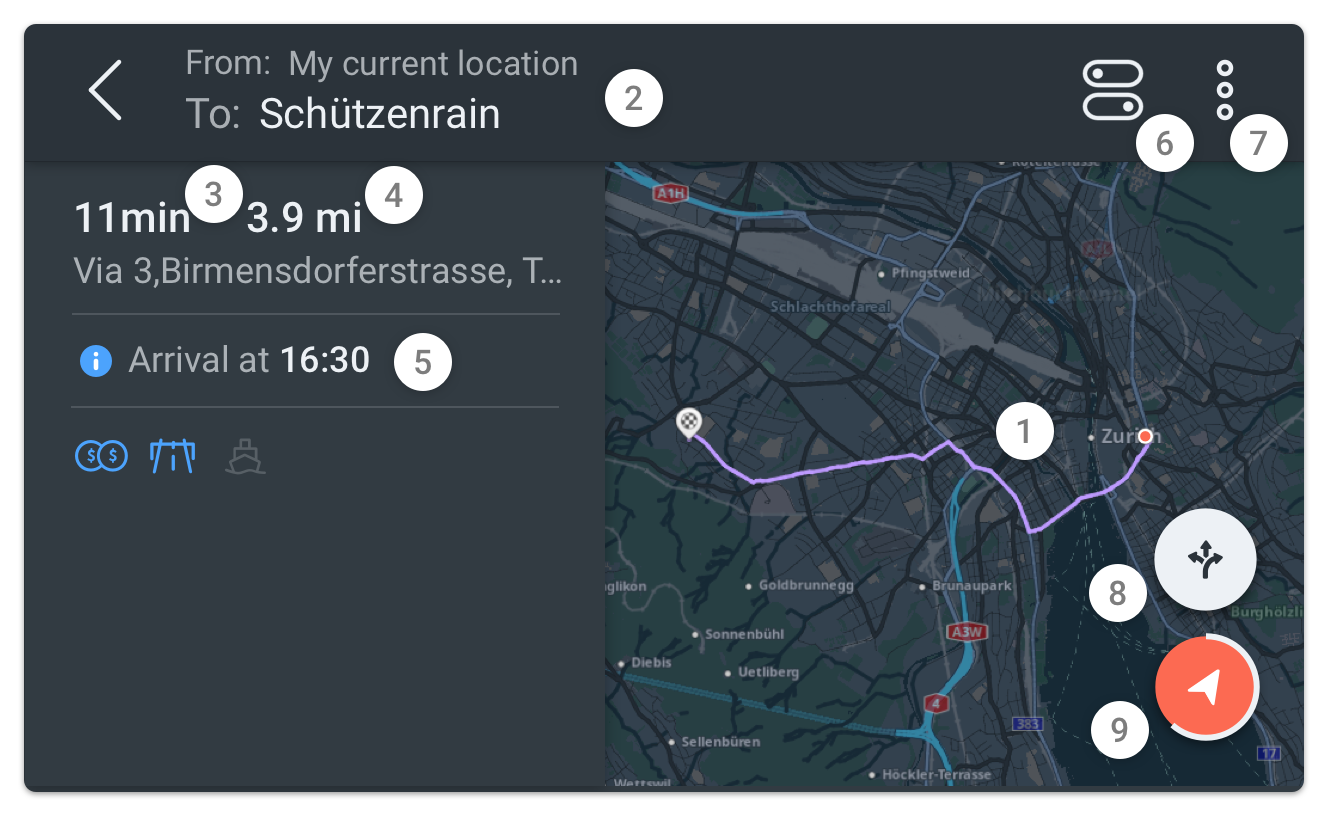Click the A1H motorway shield on the map
This screenshot has height=816, width=1328.
click(x=668, y=193)
